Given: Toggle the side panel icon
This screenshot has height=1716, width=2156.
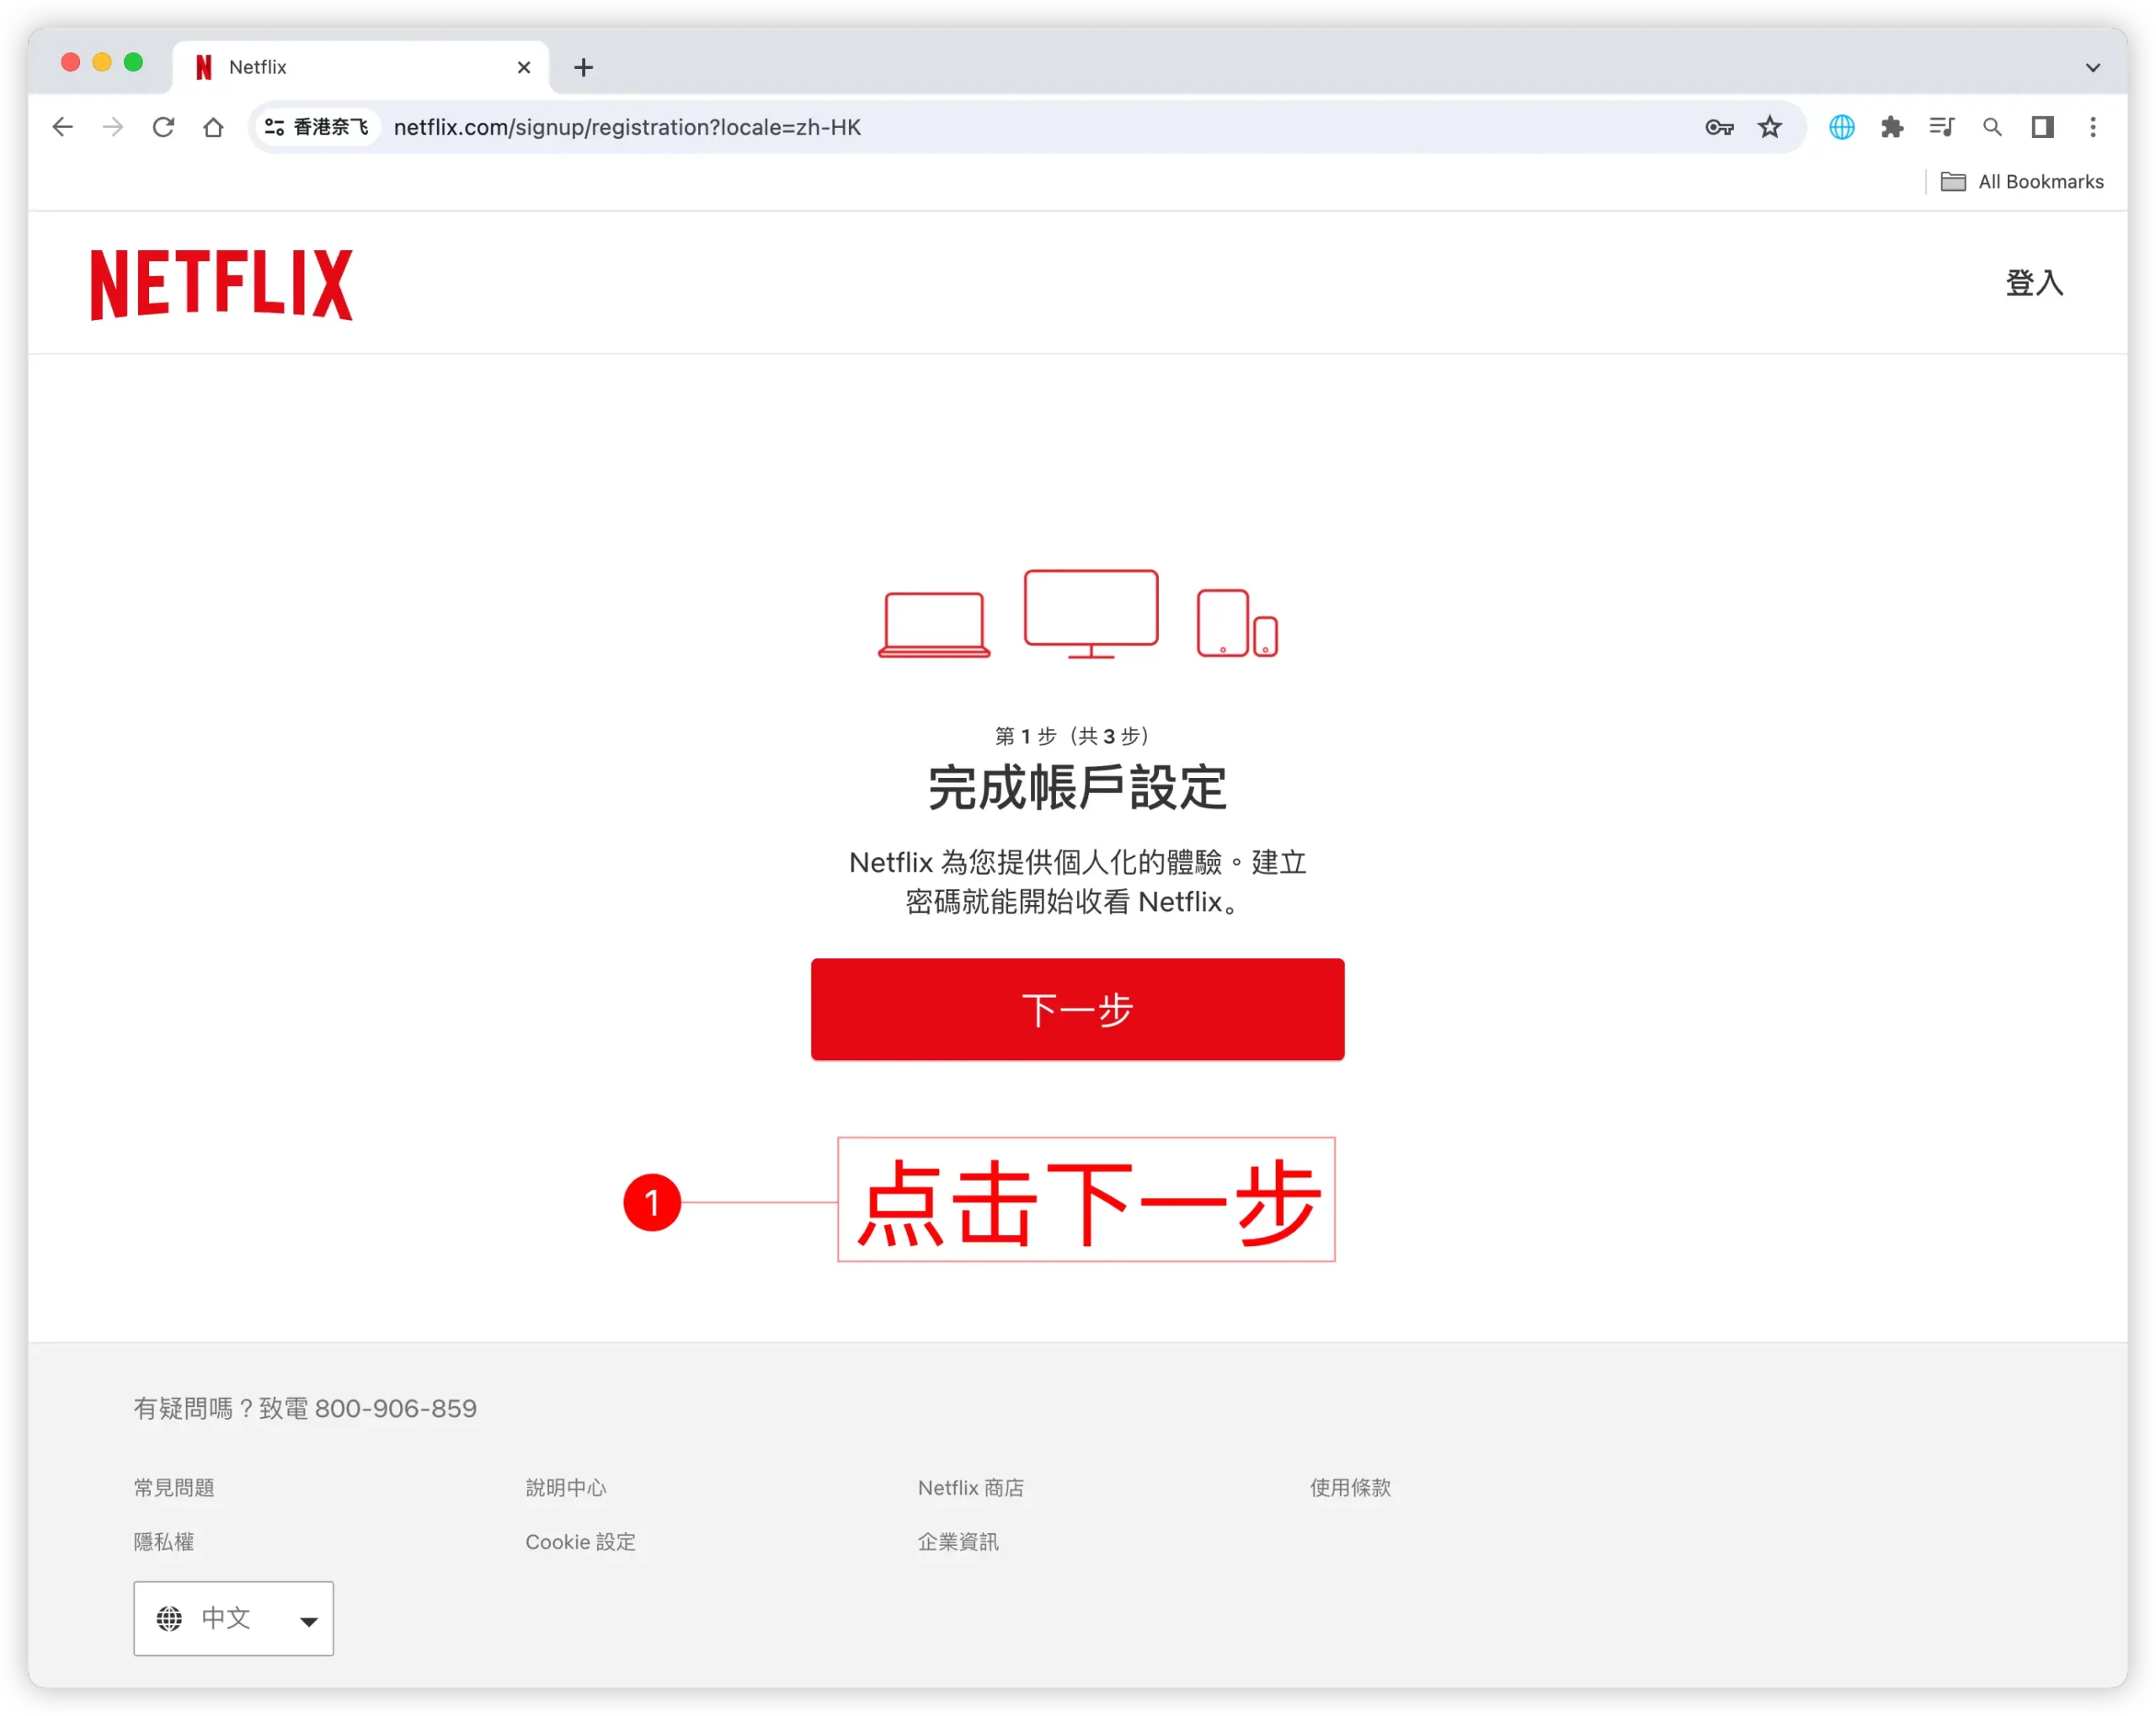Looking at the screenshot, I should point(2042,127).
